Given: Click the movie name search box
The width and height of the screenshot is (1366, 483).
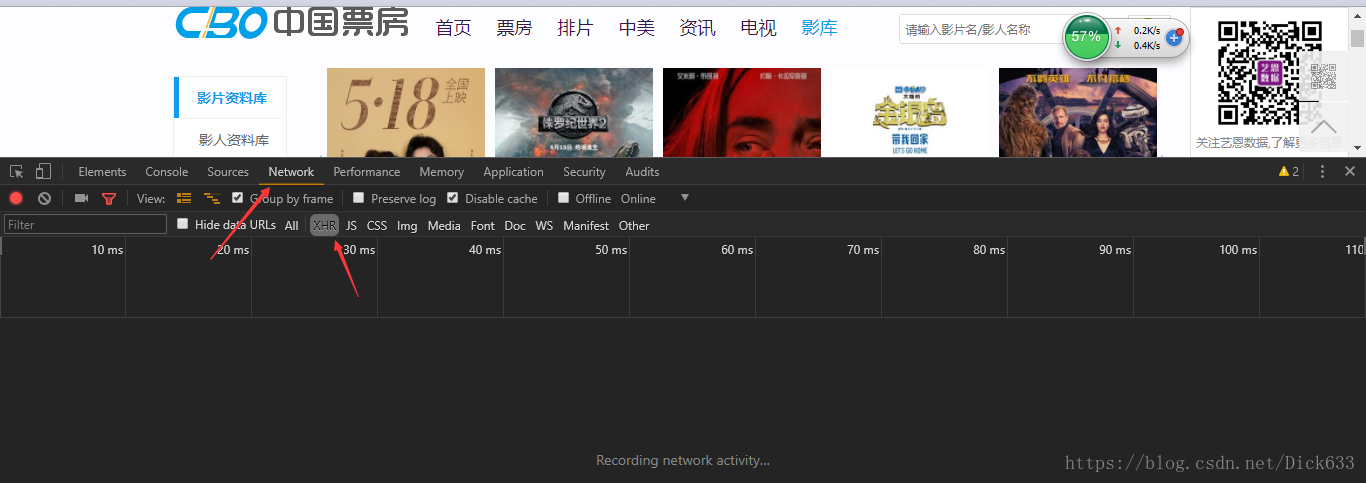Looking at the screenshot, I should click(x=981, y=30).
